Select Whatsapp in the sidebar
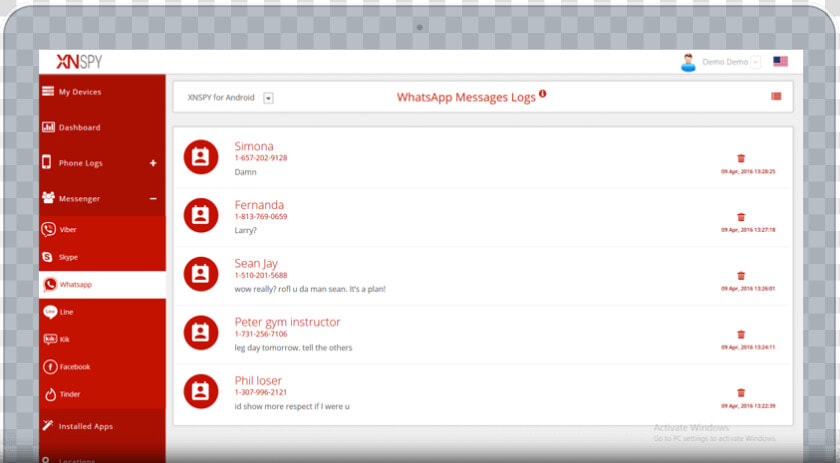Viewport: 840px width, 463px height. [102, 285]
